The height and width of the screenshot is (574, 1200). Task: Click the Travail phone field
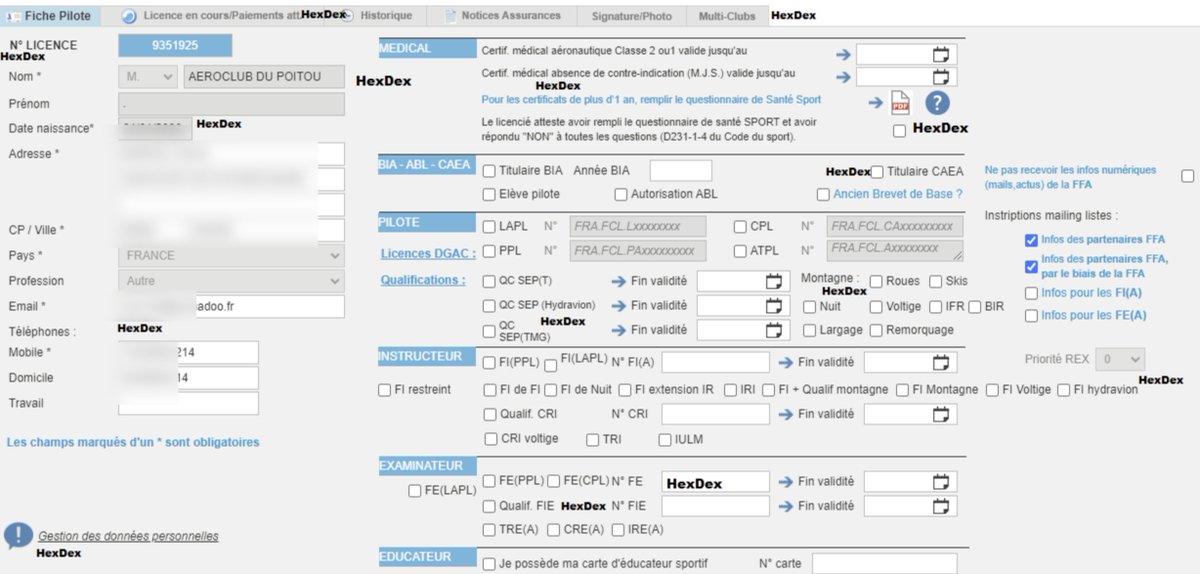point(188,403)
